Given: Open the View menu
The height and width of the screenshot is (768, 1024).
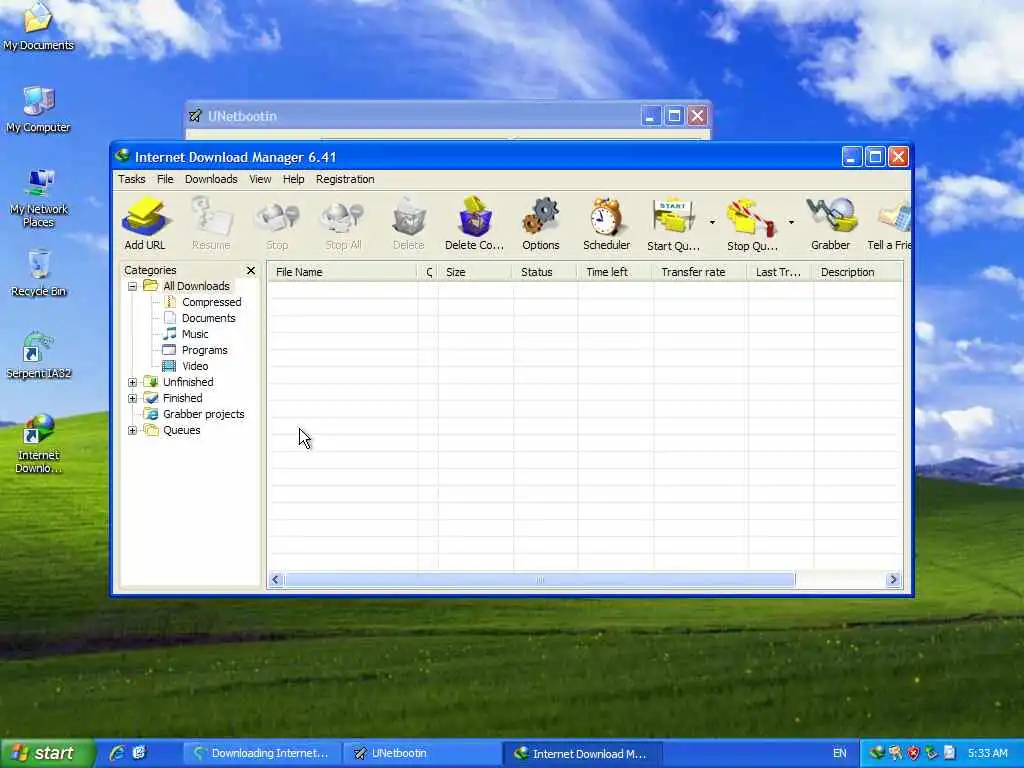Looking at the screenshot, I should pos(260,179).
